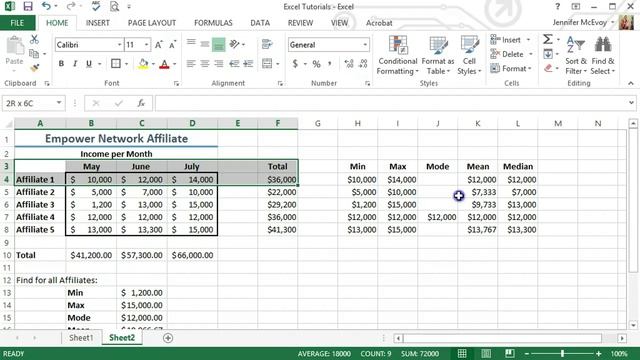Apply Percent Style formatting
This screenshot has width=640, height=360.
point(316,64)
